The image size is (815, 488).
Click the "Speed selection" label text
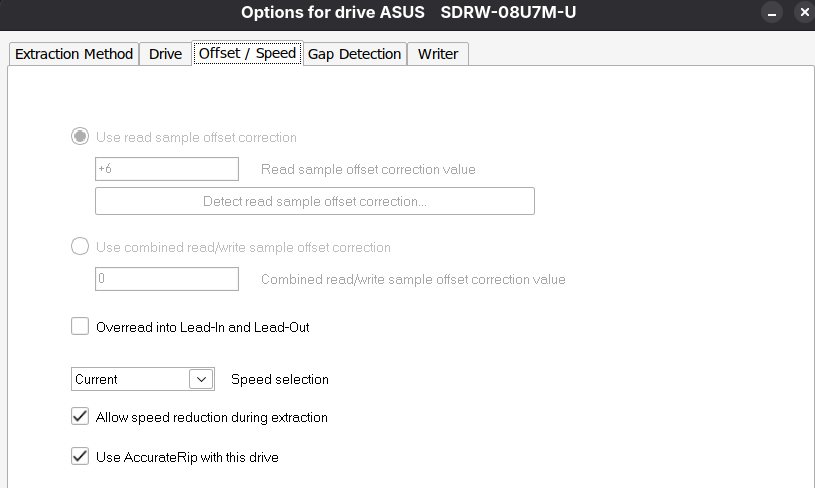pyautogui.click(x=279, y=380)
